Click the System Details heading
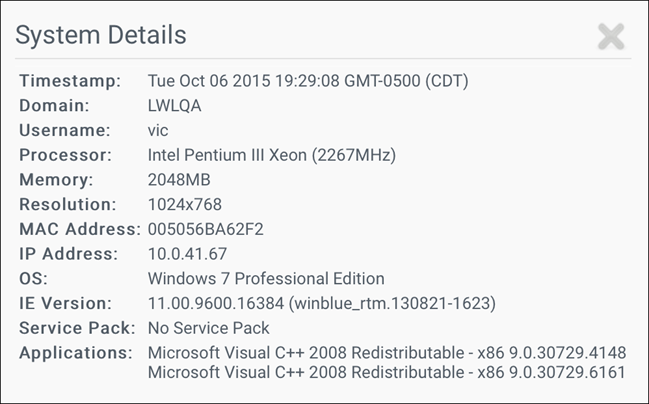 [101, 36]
